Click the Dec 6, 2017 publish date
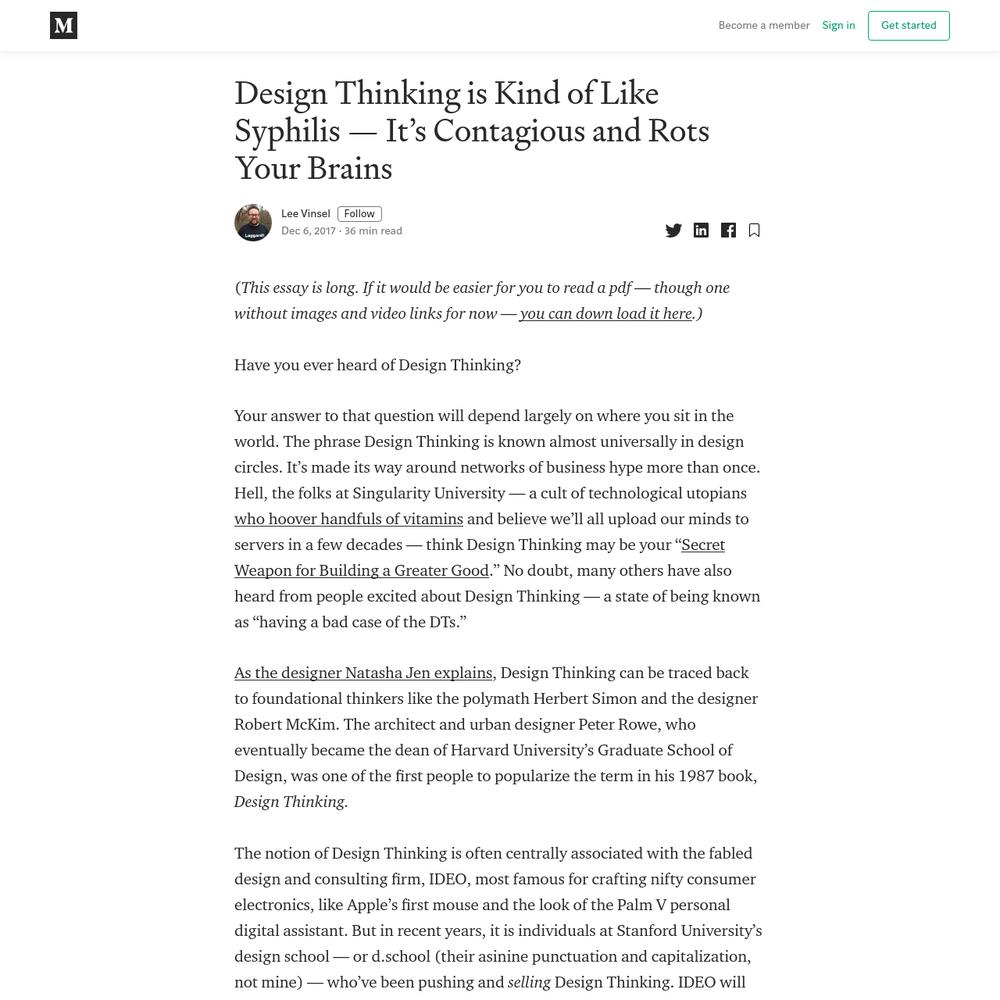This screenshot has width=1000, height=1000. pyautogui.click(x=308, y=231)
